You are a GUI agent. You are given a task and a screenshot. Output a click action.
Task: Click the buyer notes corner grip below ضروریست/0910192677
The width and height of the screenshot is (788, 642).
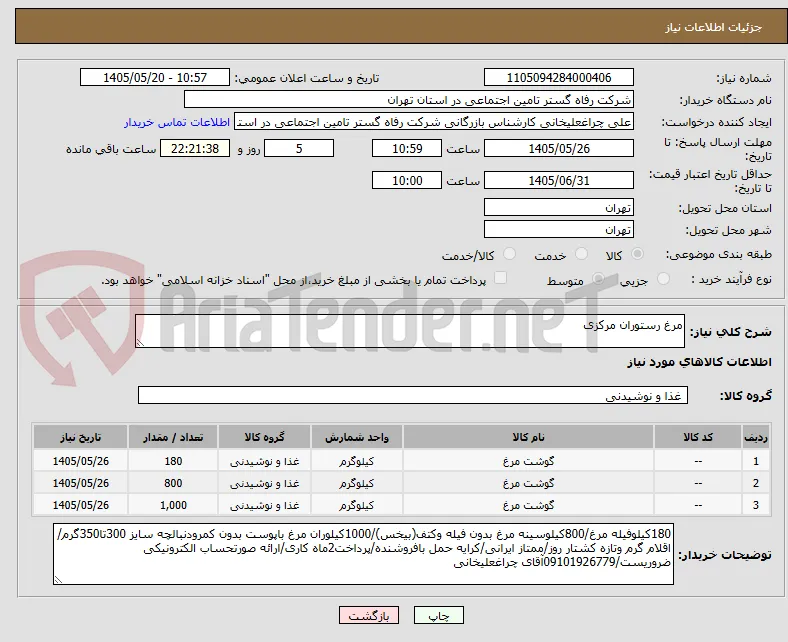[58, 580]
